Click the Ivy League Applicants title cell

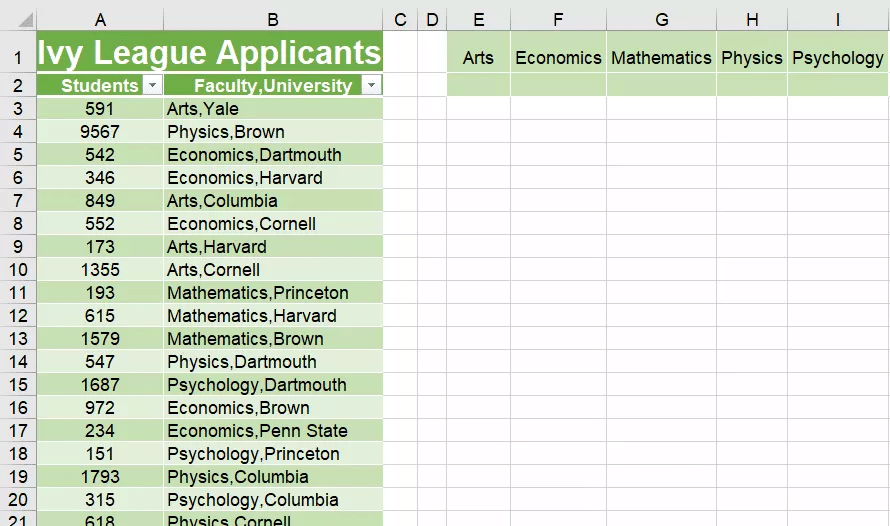(x=209, y=53)
